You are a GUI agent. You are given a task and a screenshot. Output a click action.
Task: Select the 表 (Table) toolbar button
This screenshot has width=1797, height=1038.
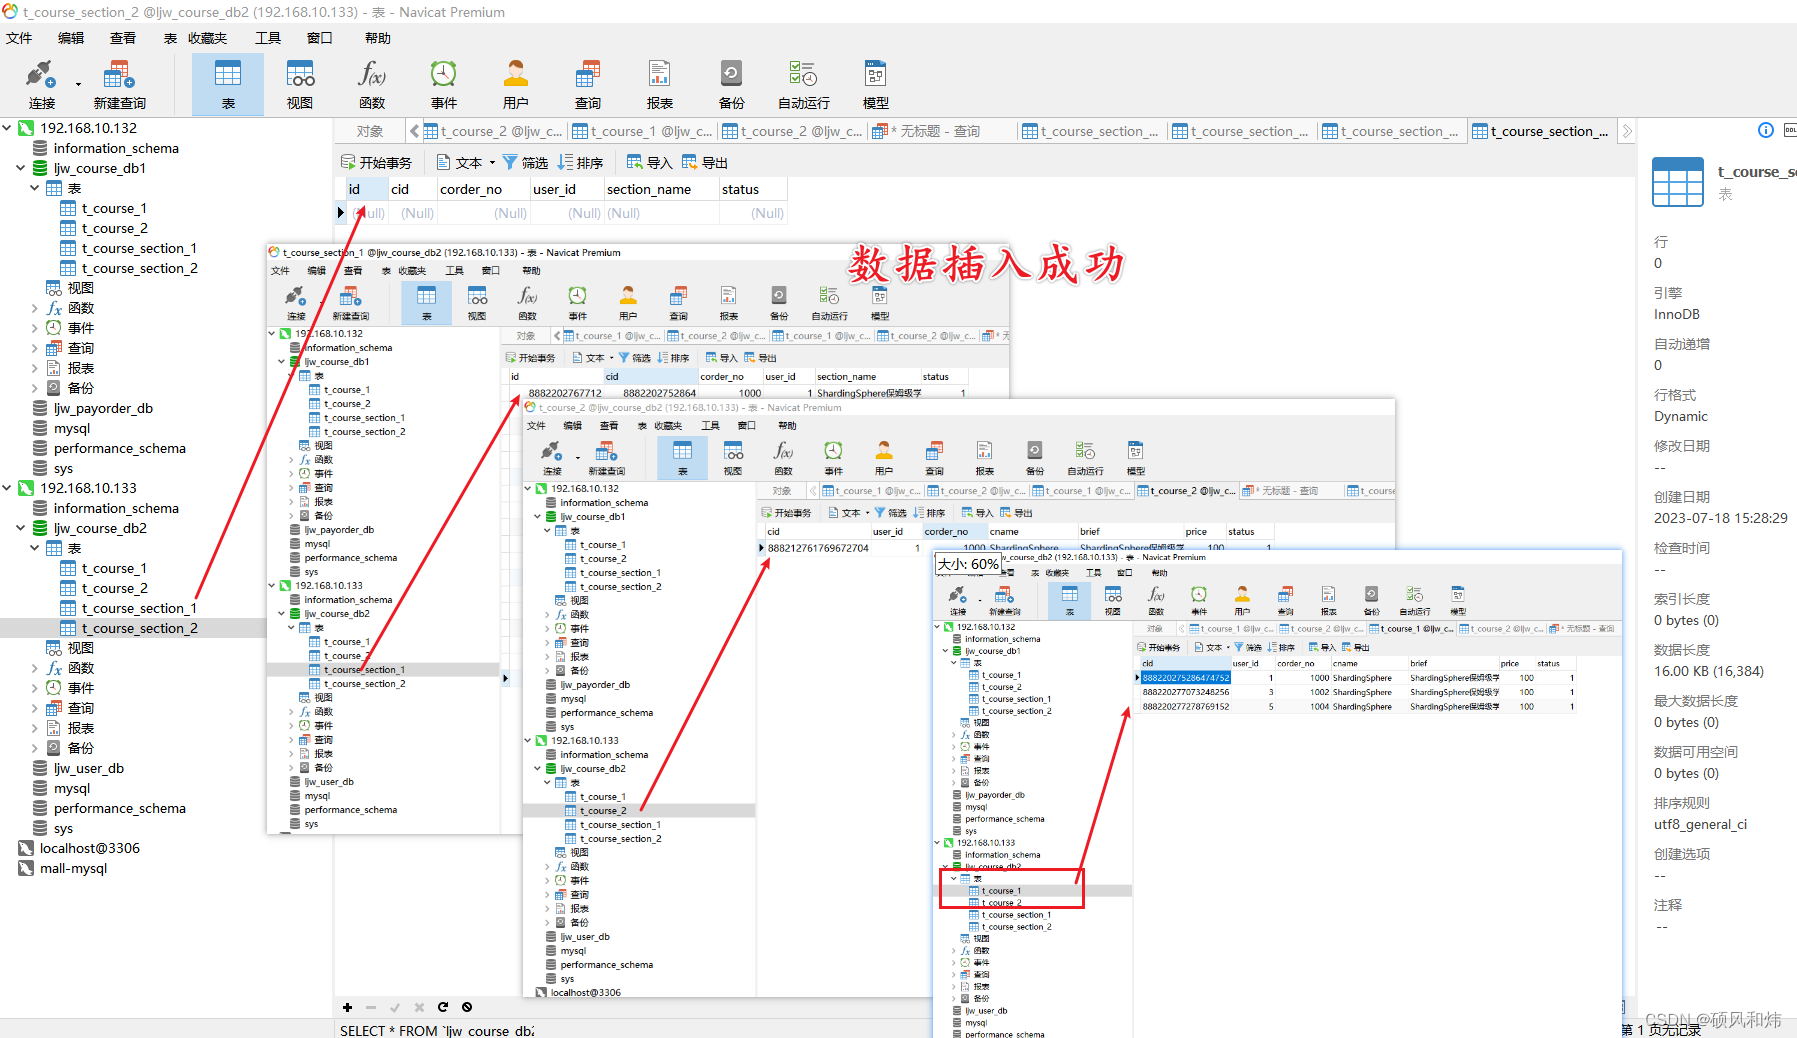pyautogui.click(x=228, y=84)
